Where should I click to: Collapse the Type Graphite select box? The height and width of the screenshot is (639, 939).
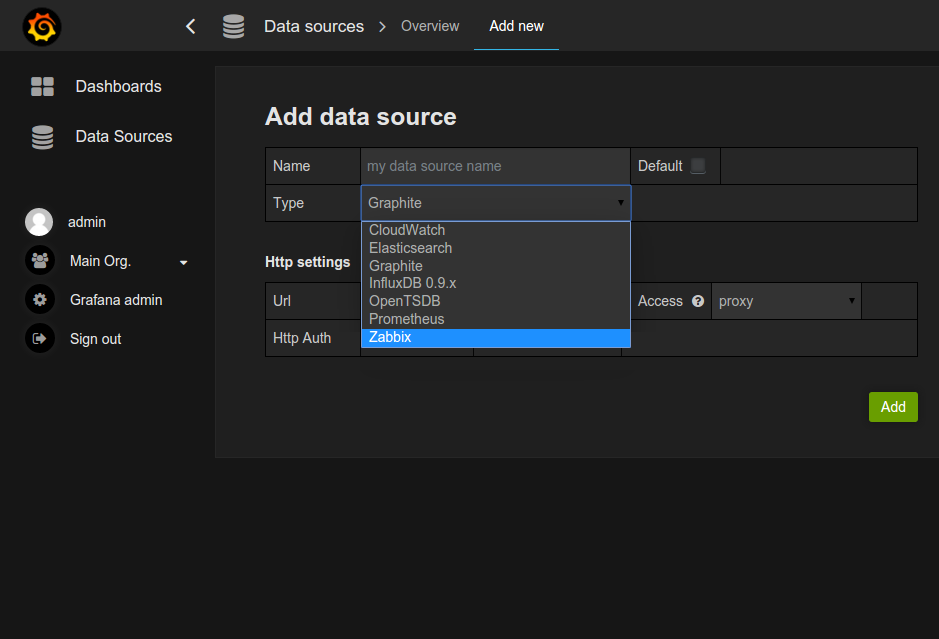coord(495,203)
